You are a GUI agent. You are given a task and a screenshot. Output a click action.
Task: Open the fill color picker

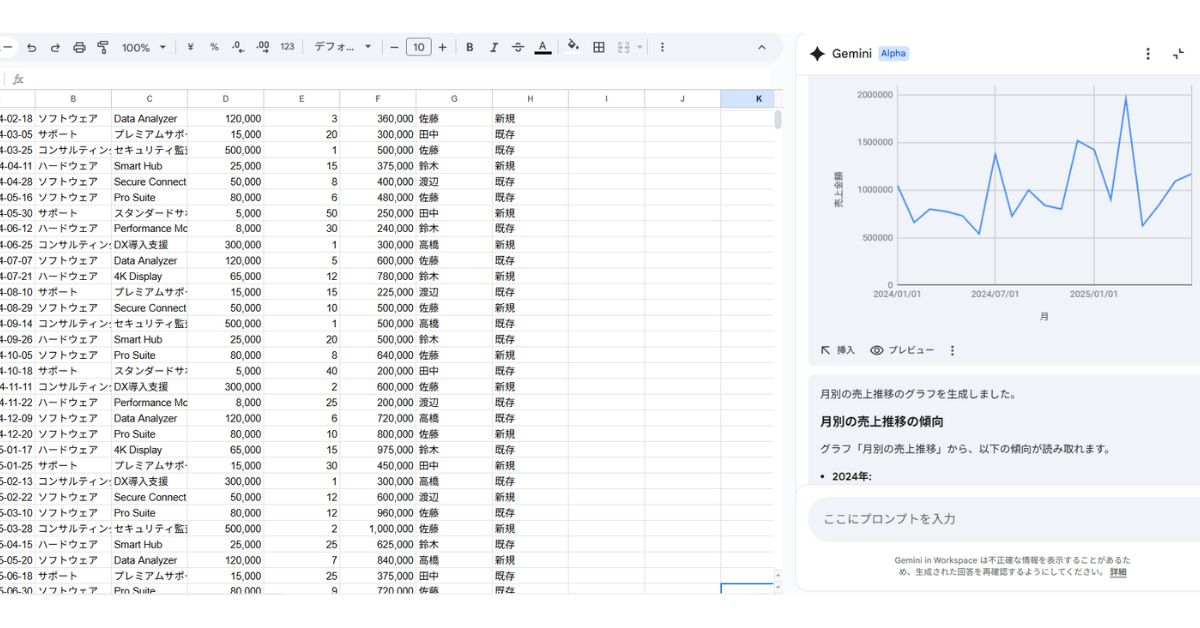pos(573,47)
